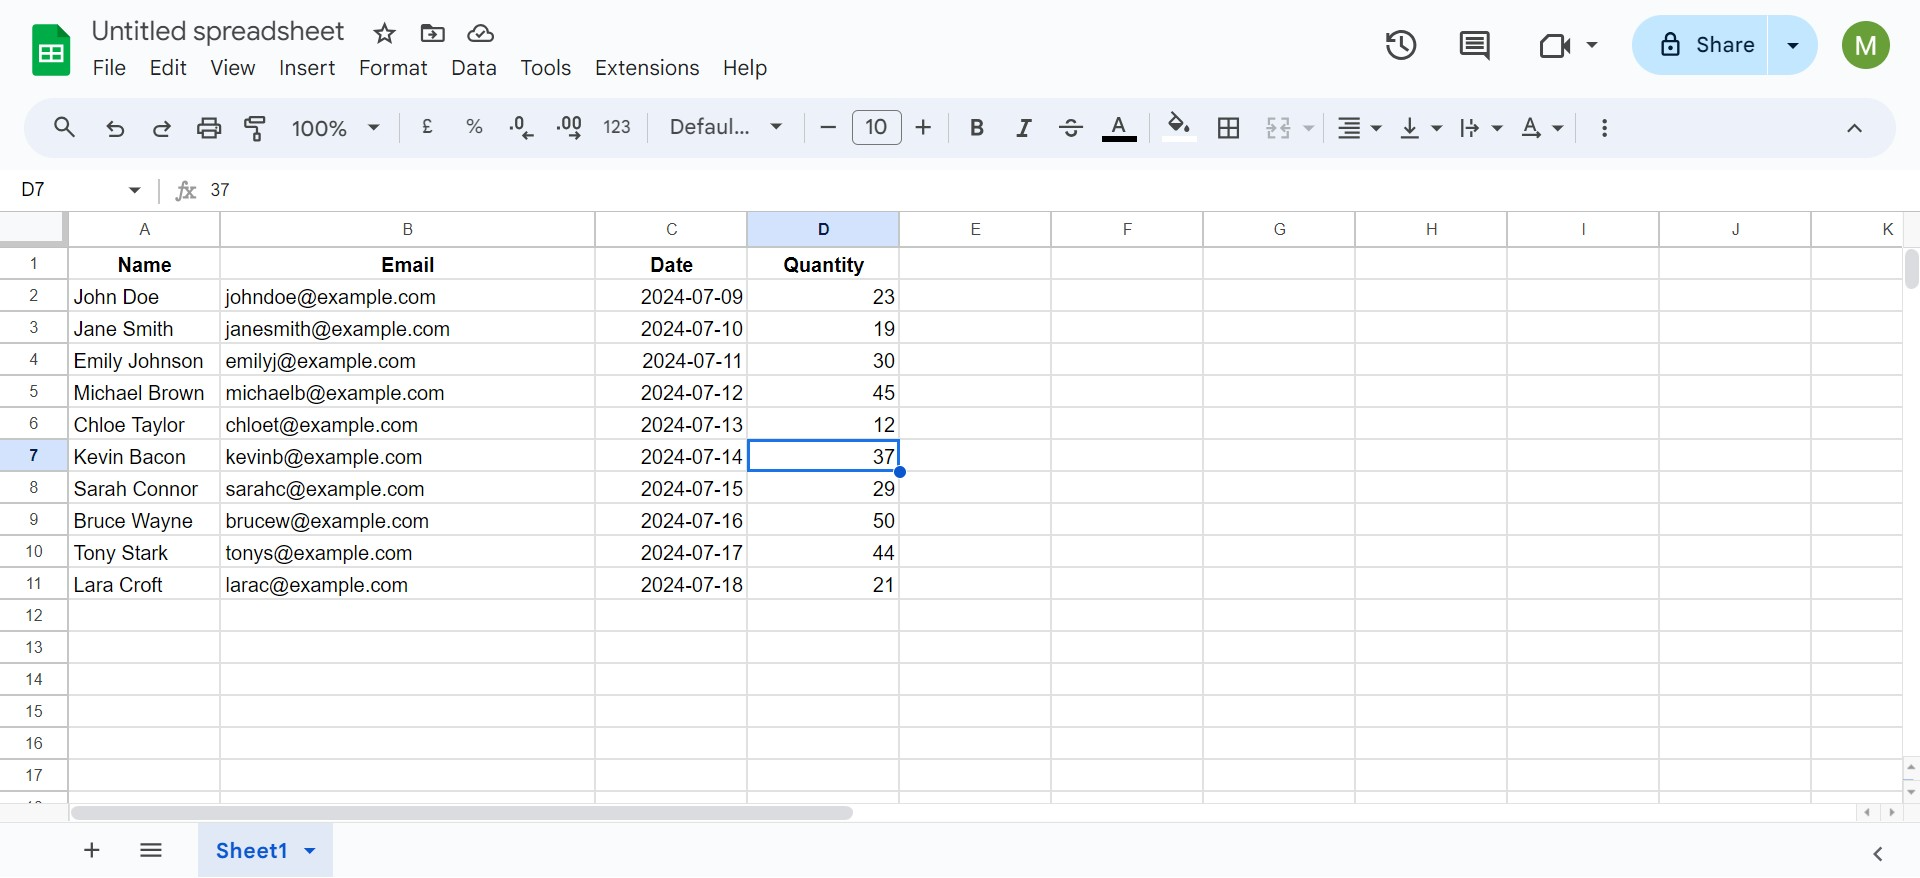Add a new sheet with plus
The image size is (1920, 878).
tap(92, 851)
